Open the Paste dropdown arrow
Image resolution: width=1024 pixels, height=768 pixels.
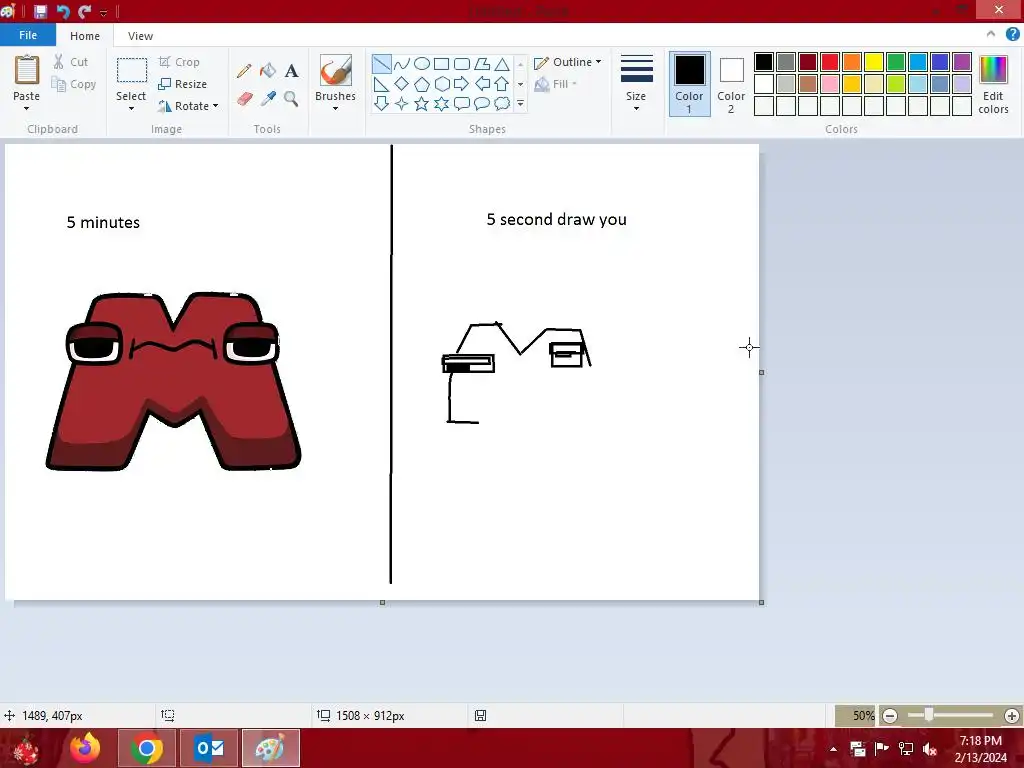[x=26, y=108]
